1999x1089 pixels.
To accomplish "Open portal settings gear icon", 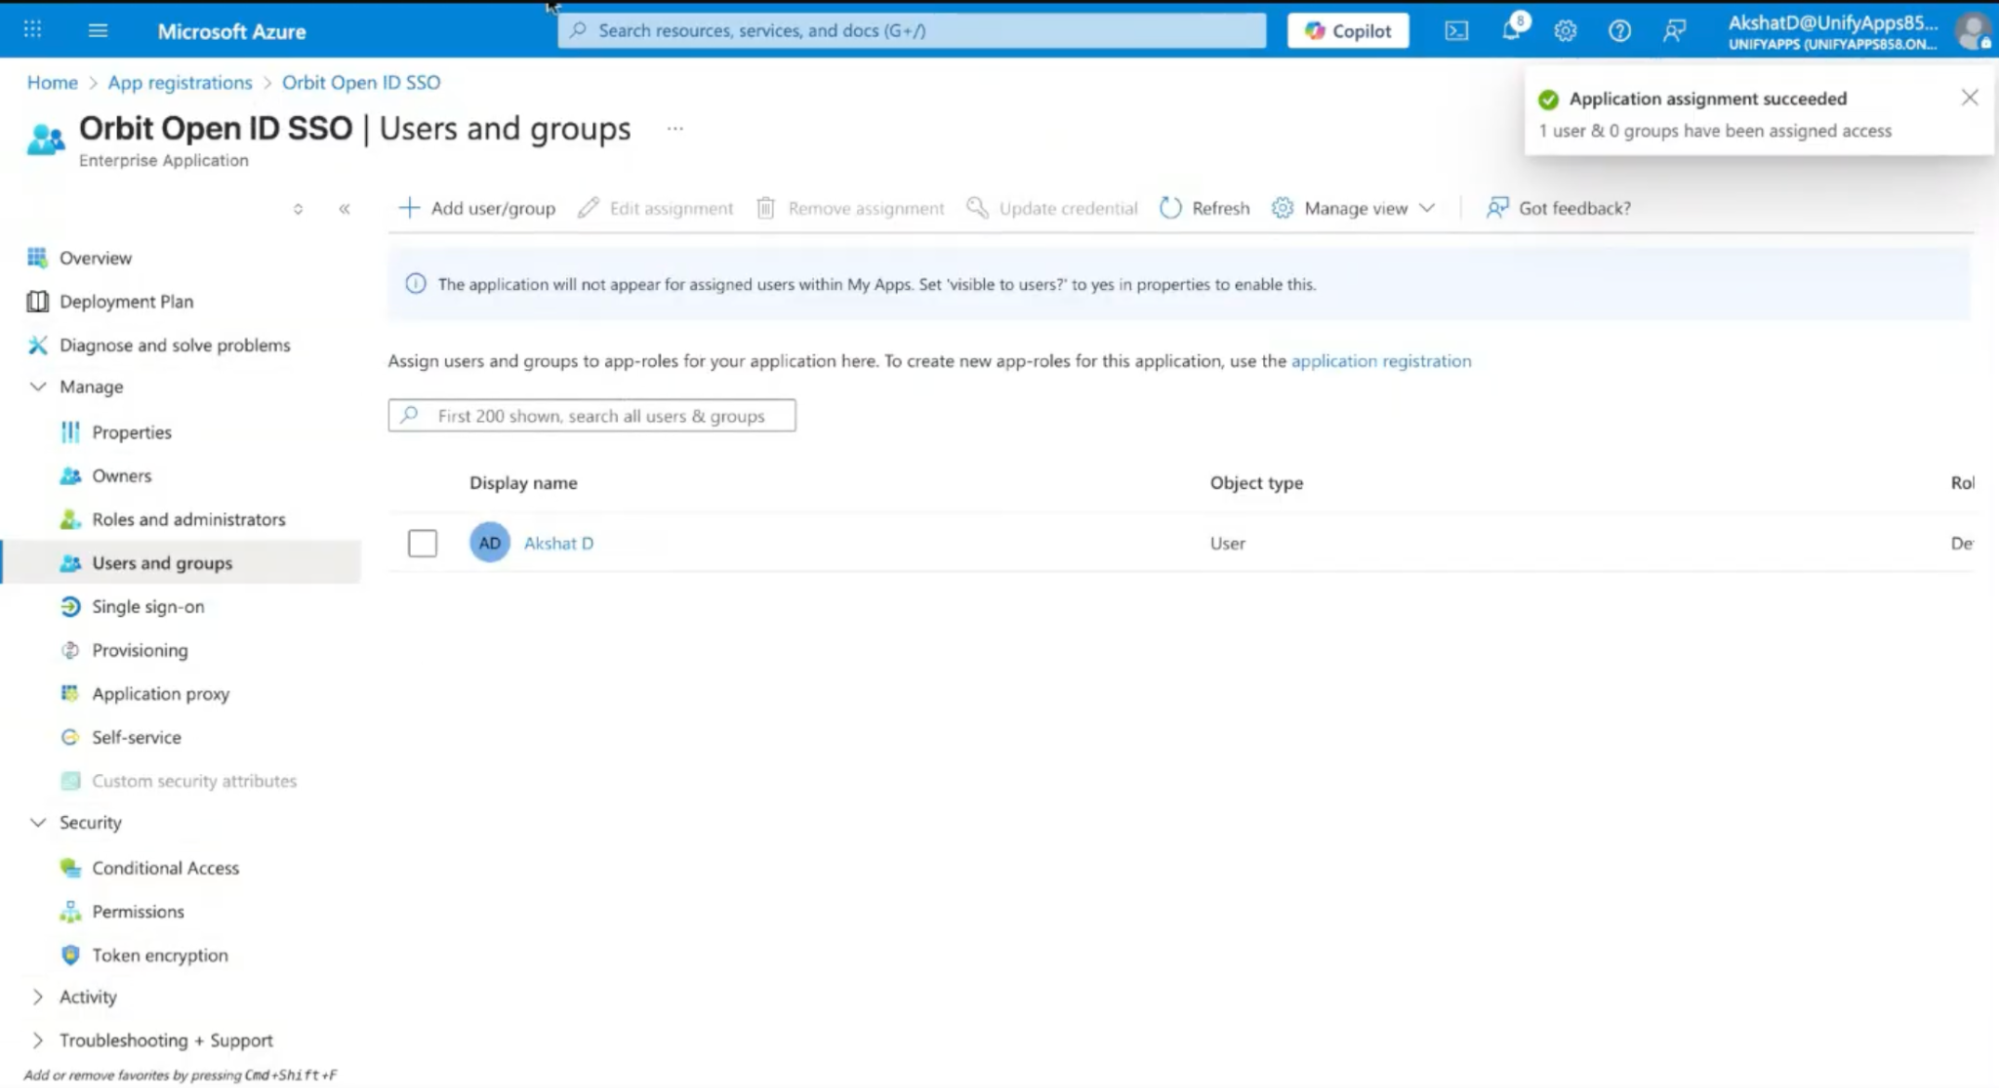I will point(1565,31).
